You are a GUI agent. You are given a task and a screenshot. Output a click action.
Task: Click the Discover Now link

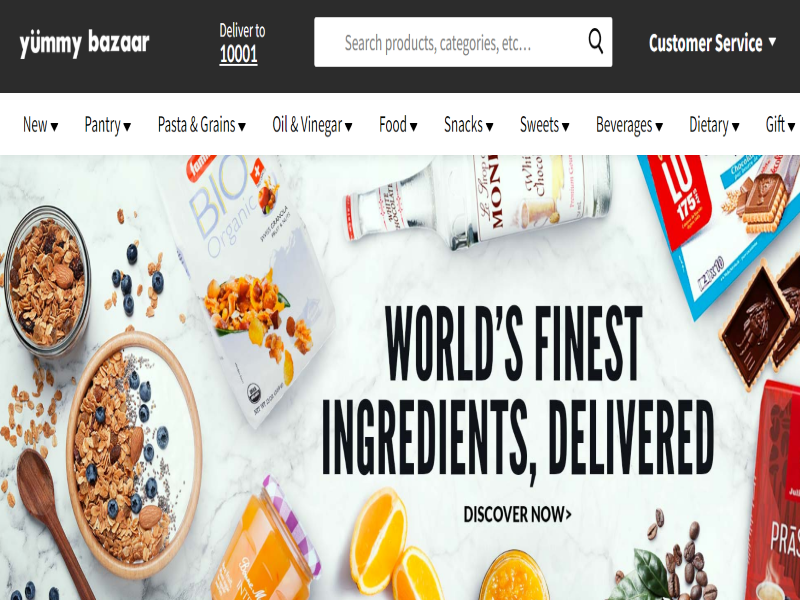517,514
